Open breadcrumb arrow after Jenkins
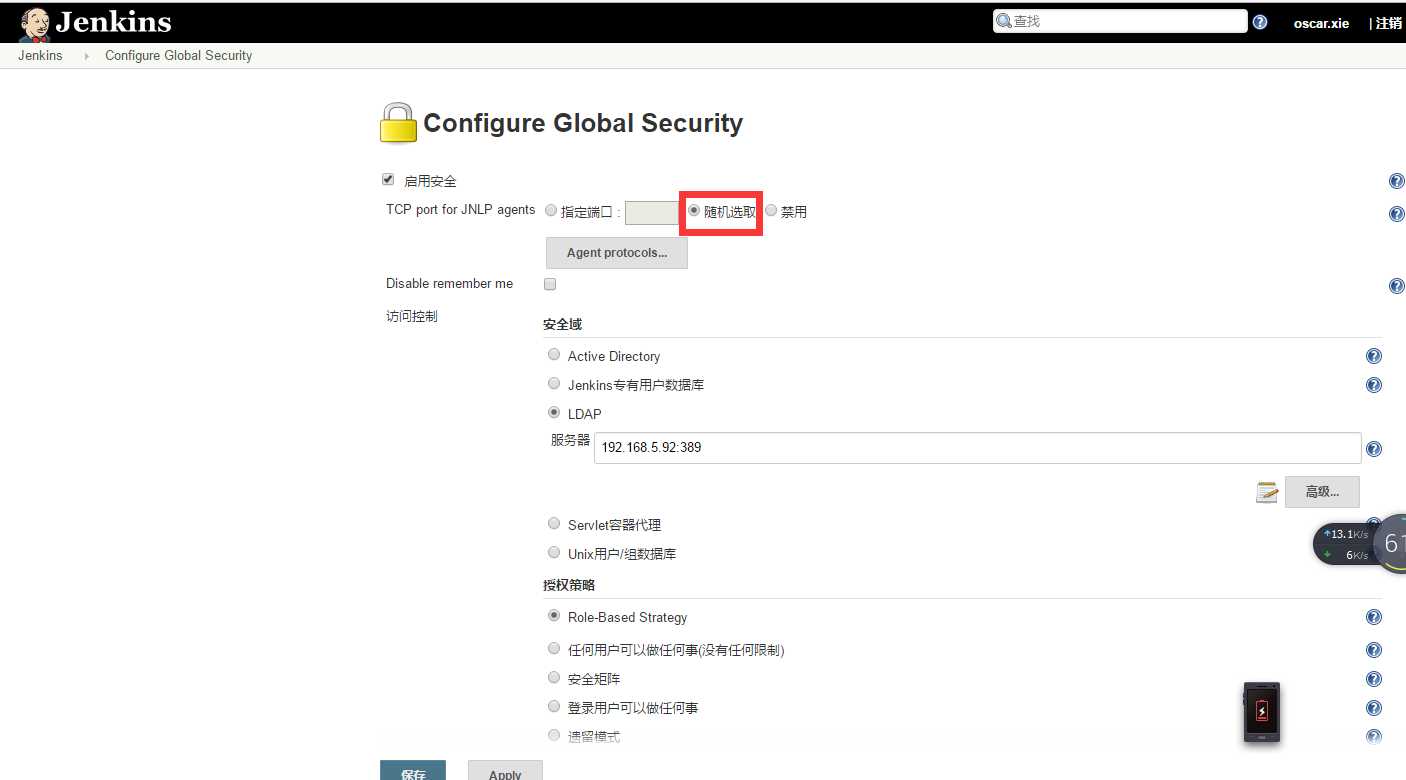The height and width of the screenshot is (780, 1406). pyautogui.click(x=87, y=56)
